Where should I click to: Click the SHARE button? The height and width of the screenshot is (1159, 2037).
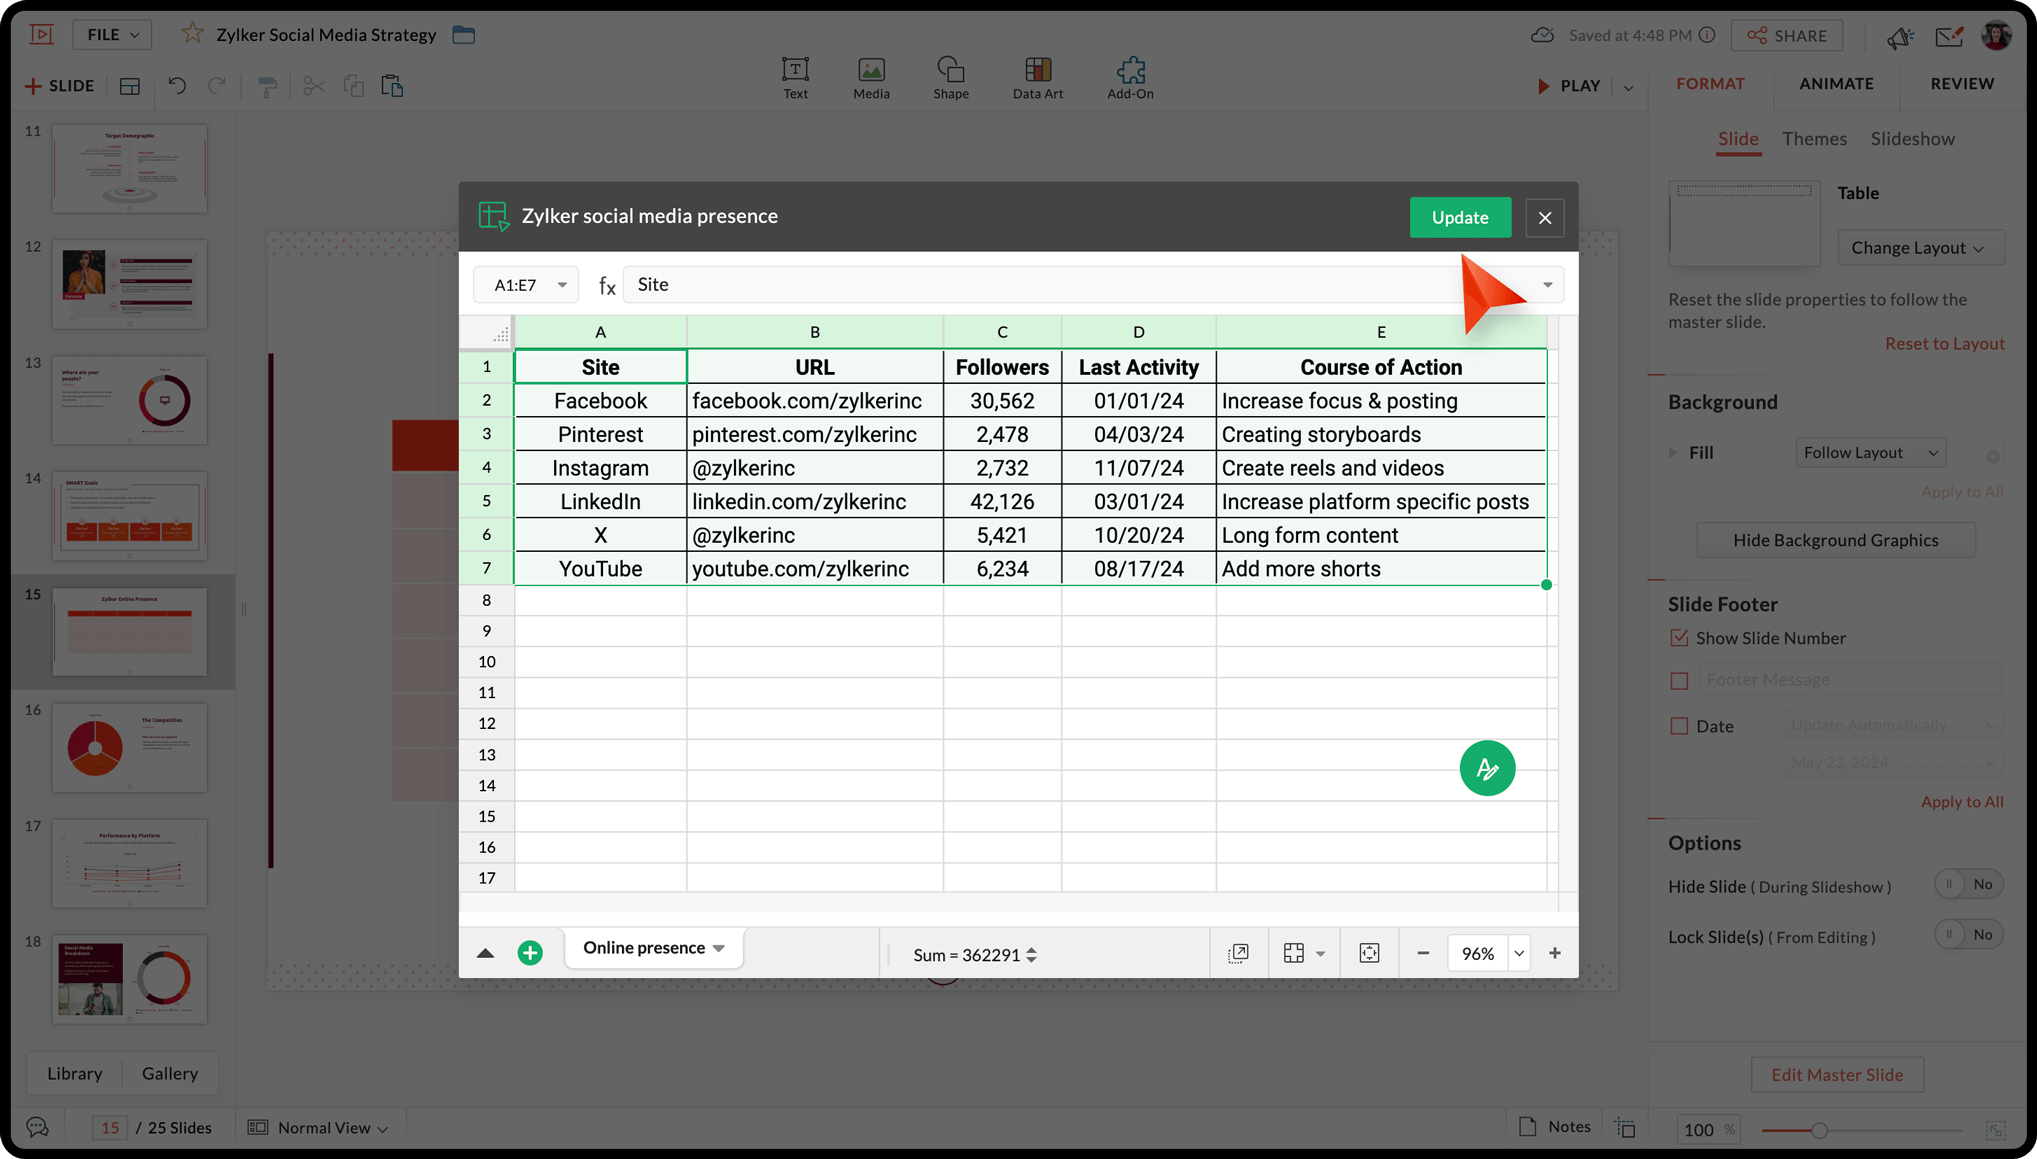pos(1787,35)
